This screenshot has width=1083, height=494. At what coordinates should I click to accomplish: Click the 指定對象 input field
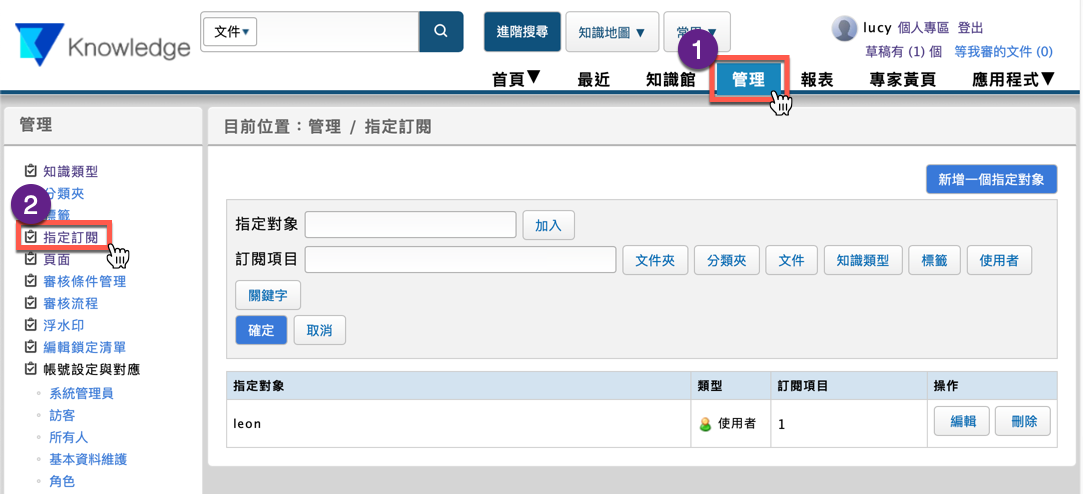[410, 225]
